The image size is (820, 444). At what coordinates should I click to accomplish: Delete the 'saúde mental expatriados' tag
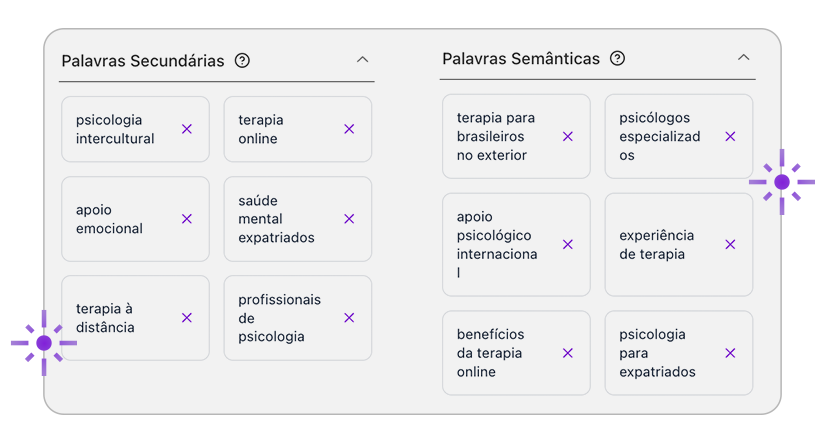[349, 219]
